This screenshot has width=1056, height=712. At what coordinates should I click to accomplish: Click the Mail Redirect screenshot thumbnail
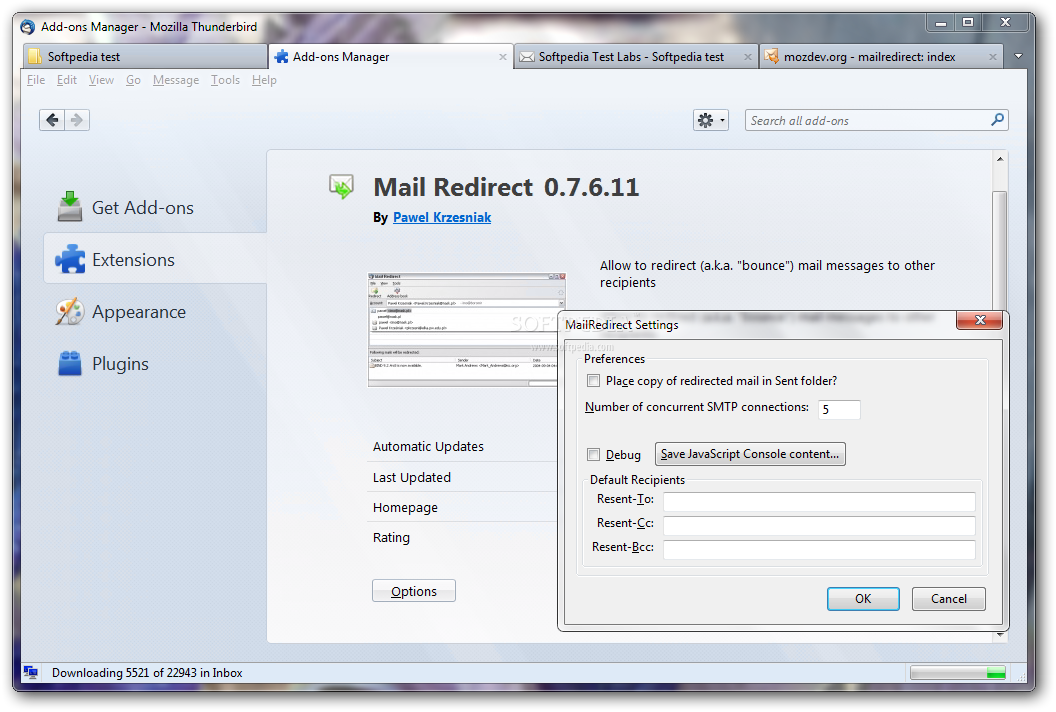[x=463, y=330]
